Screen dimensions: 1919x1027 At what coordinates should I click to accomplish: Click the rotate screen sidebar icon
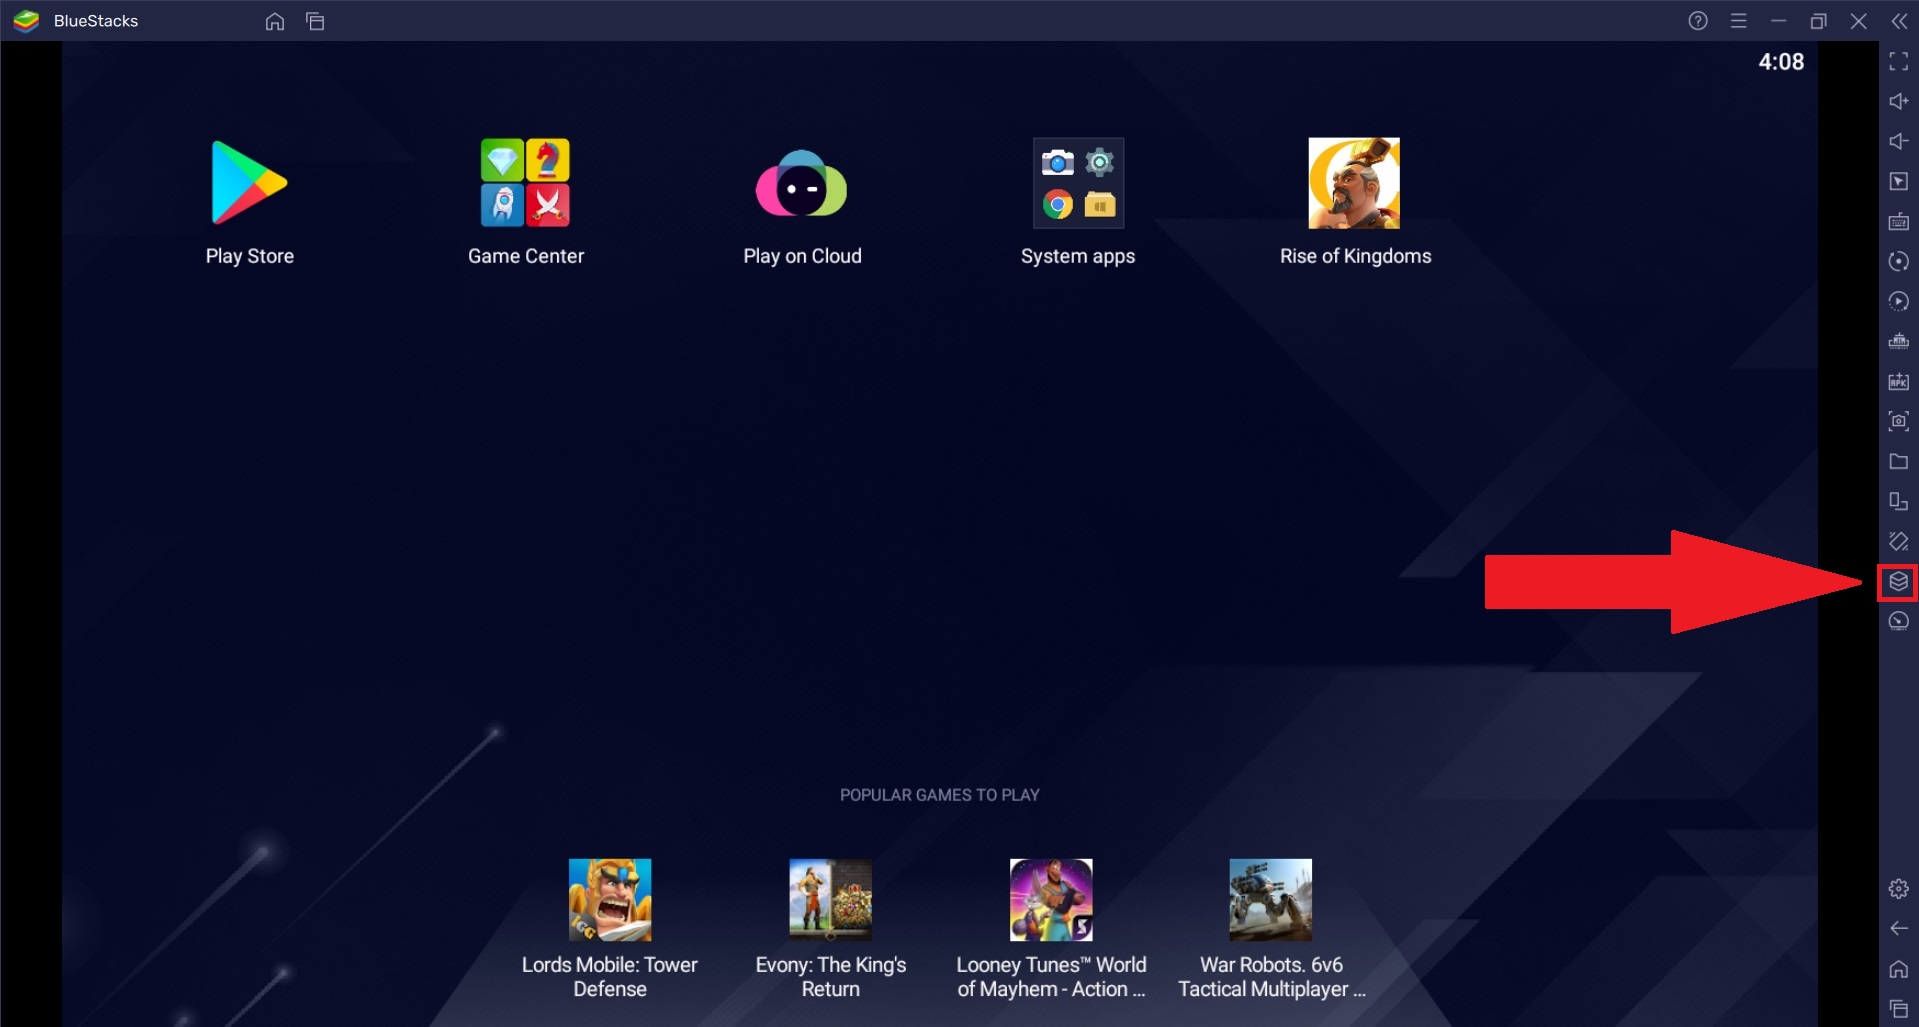click(x=1898, y=502)
